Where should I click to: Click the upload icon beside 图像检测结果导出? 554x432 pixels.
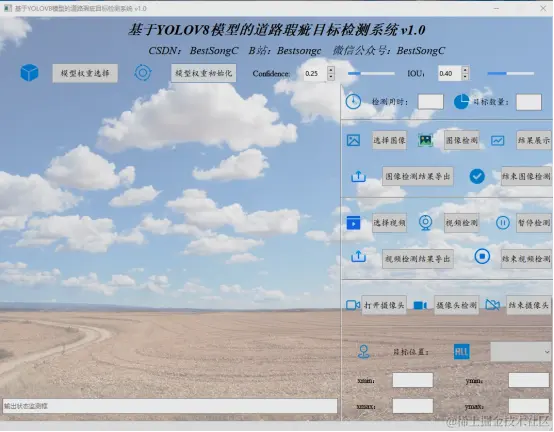point(358,177)
